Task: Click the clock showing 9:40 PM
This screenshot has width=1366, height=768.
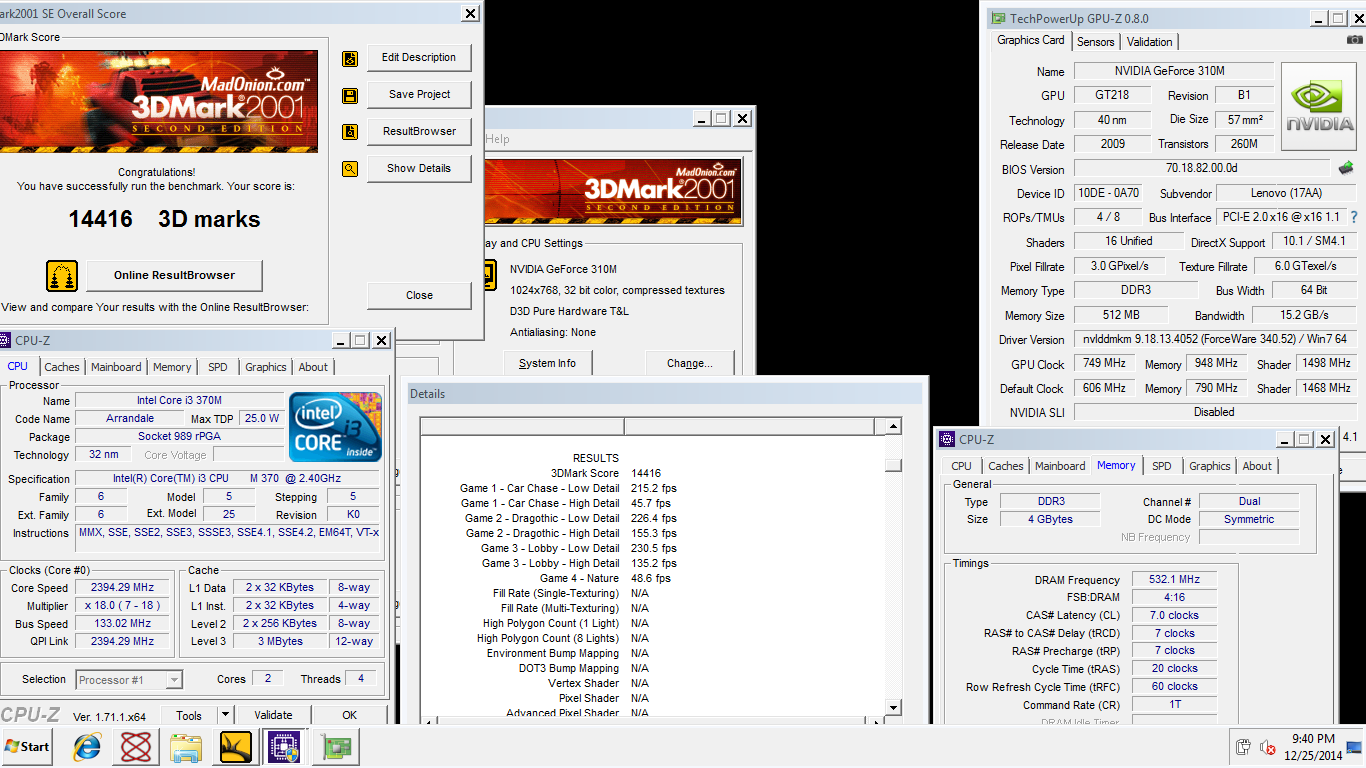Action: pos(1313,739)
